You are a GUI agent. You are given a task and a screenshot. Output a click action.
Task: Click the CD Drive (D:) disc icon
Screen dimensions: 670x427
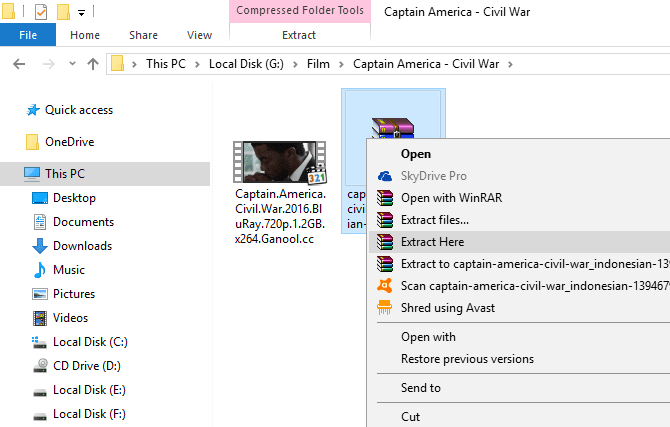[40, 365]
